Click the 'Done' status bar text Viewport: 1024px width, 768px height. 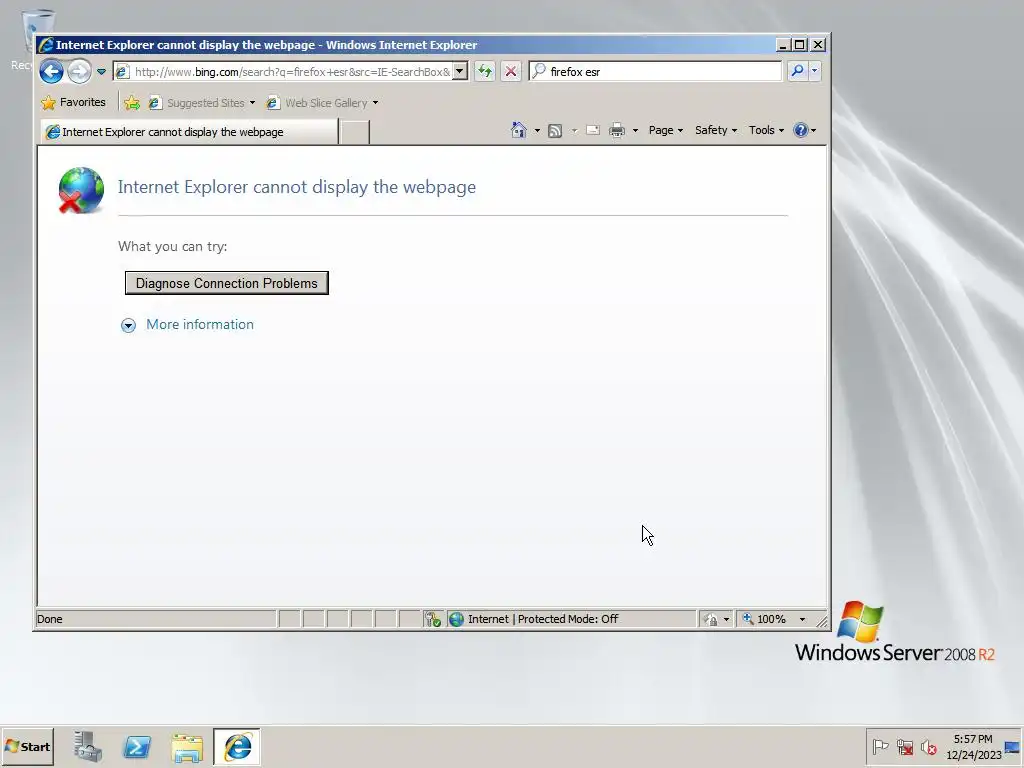click(x=50, y=619)
